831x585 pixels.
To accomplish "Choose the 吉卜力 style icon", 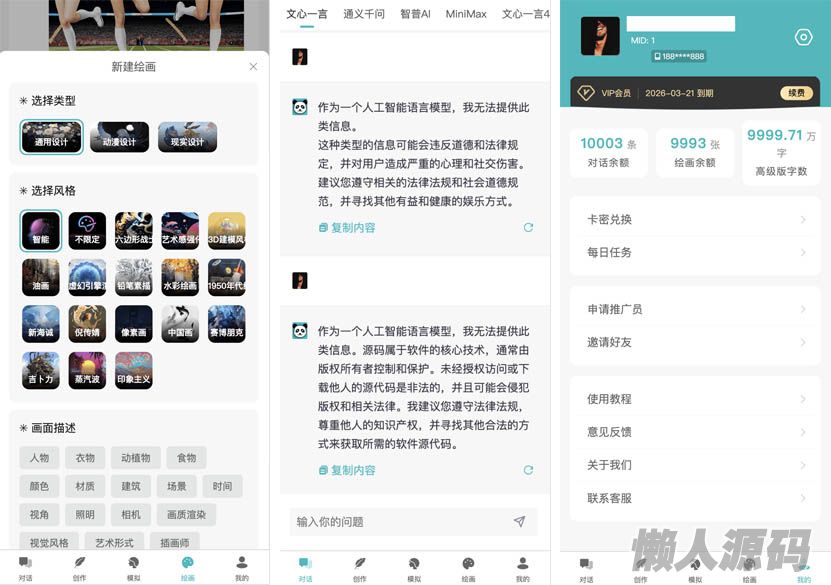I will tap(41, 370).
